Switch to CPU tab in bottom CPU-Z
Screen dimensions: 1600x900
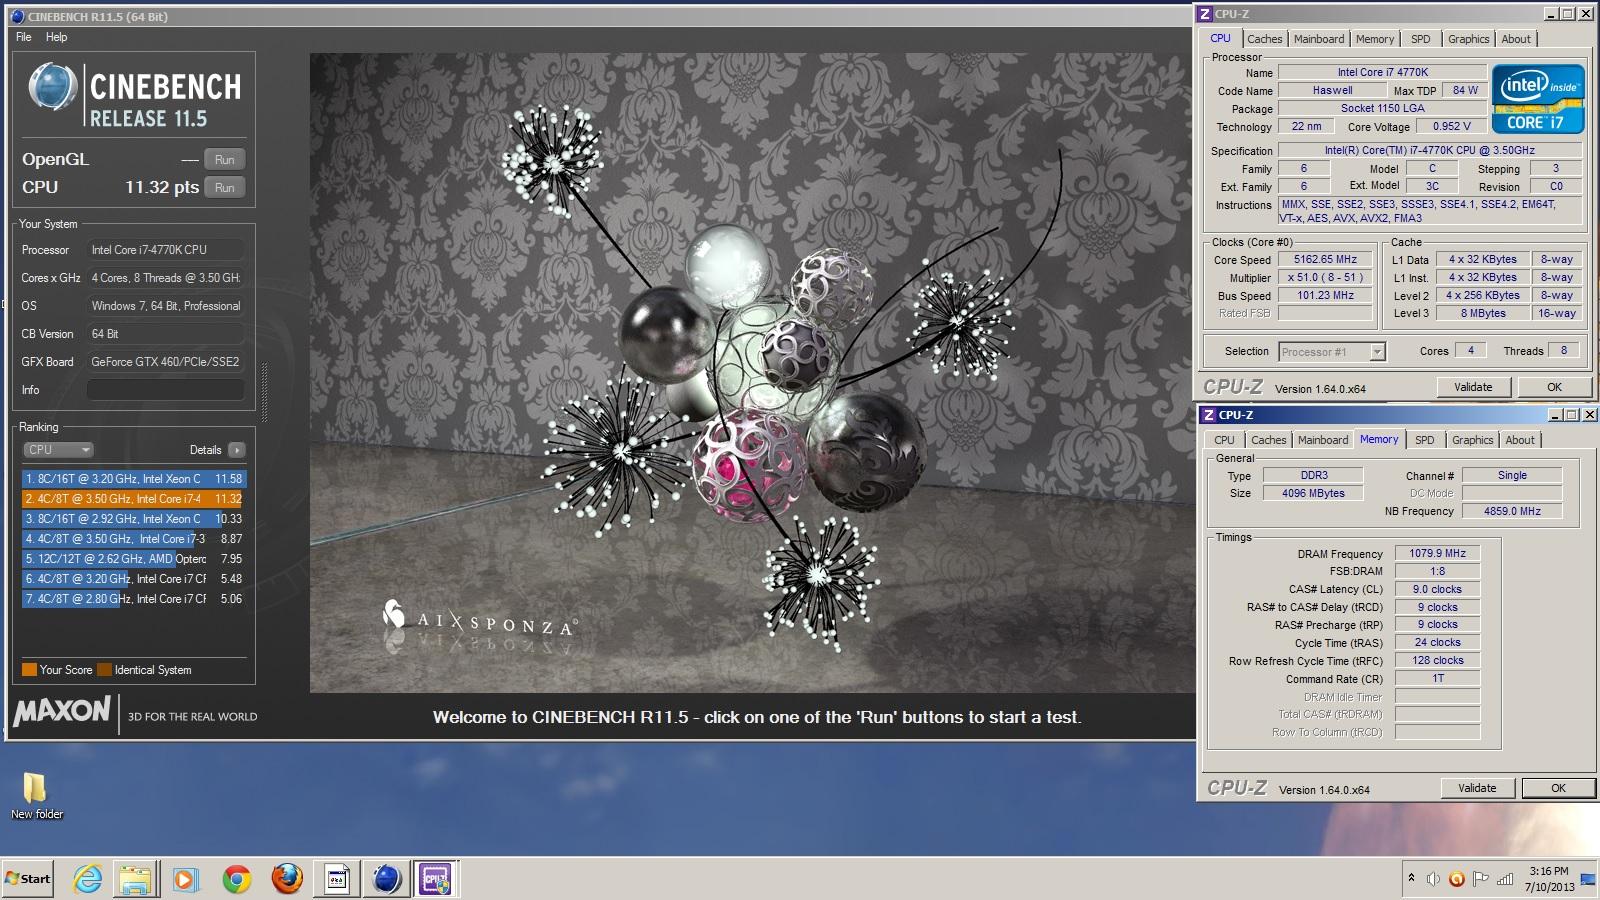(x=1224, y=440)
